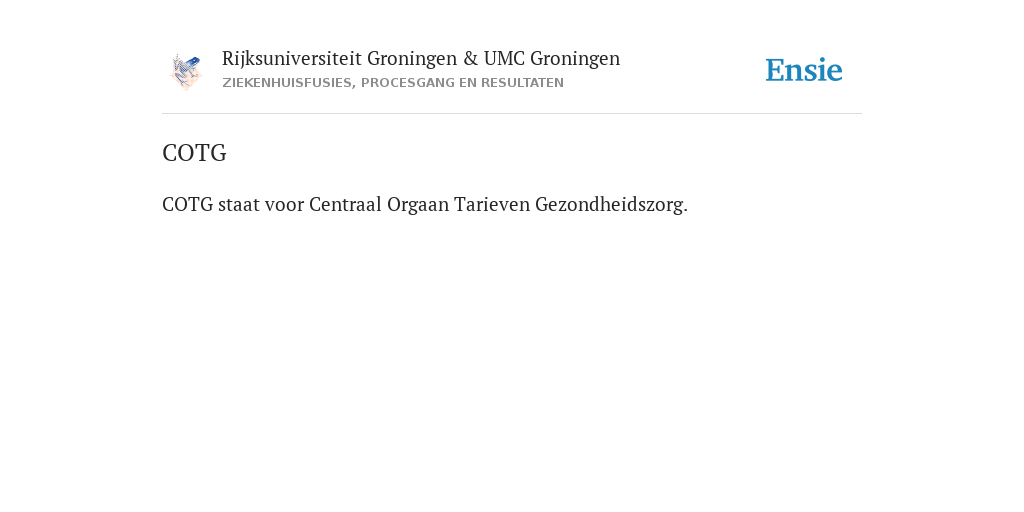Image resolution: width=1024 pixels, height=512 pixels.
Task: Click the blank area below the definition
Action: click(x=512, y=359)
